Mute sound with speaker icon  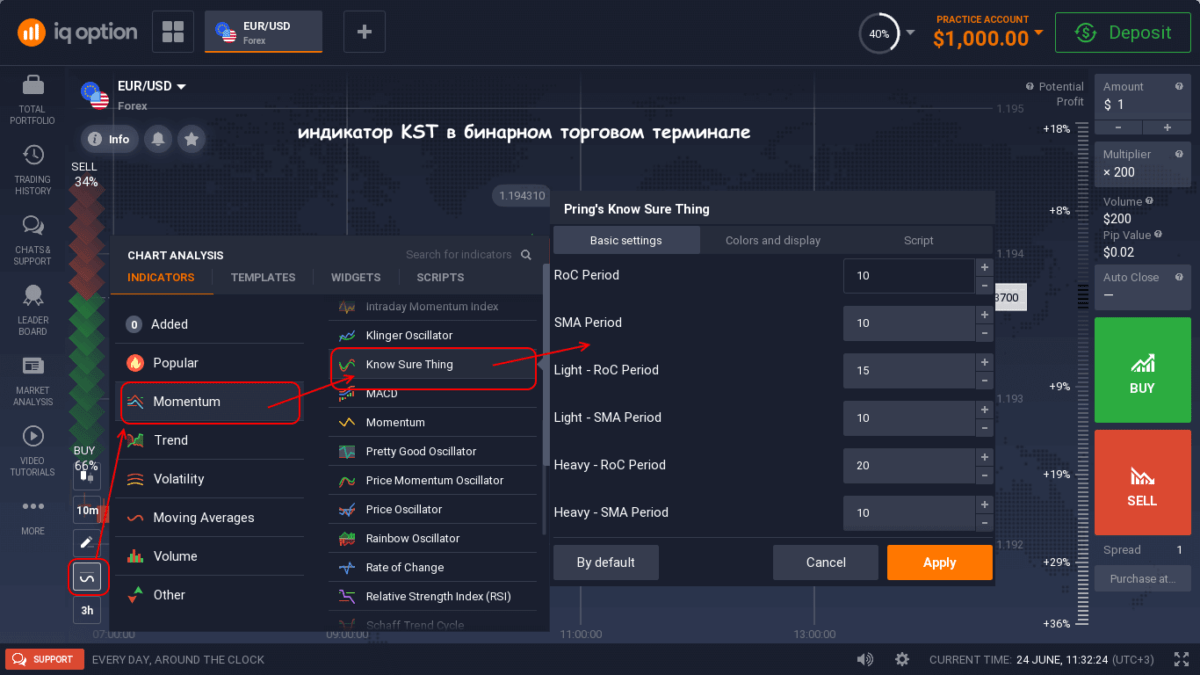coord(865,659)
